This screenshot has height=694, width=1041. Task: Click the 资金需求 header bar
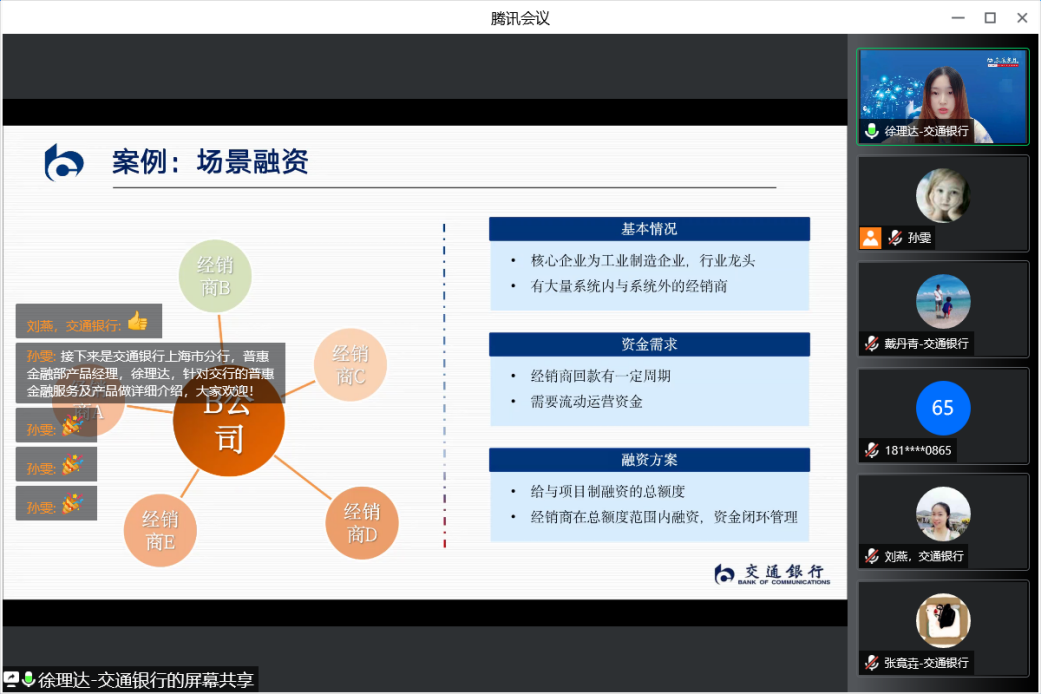[x=649, y=344]
